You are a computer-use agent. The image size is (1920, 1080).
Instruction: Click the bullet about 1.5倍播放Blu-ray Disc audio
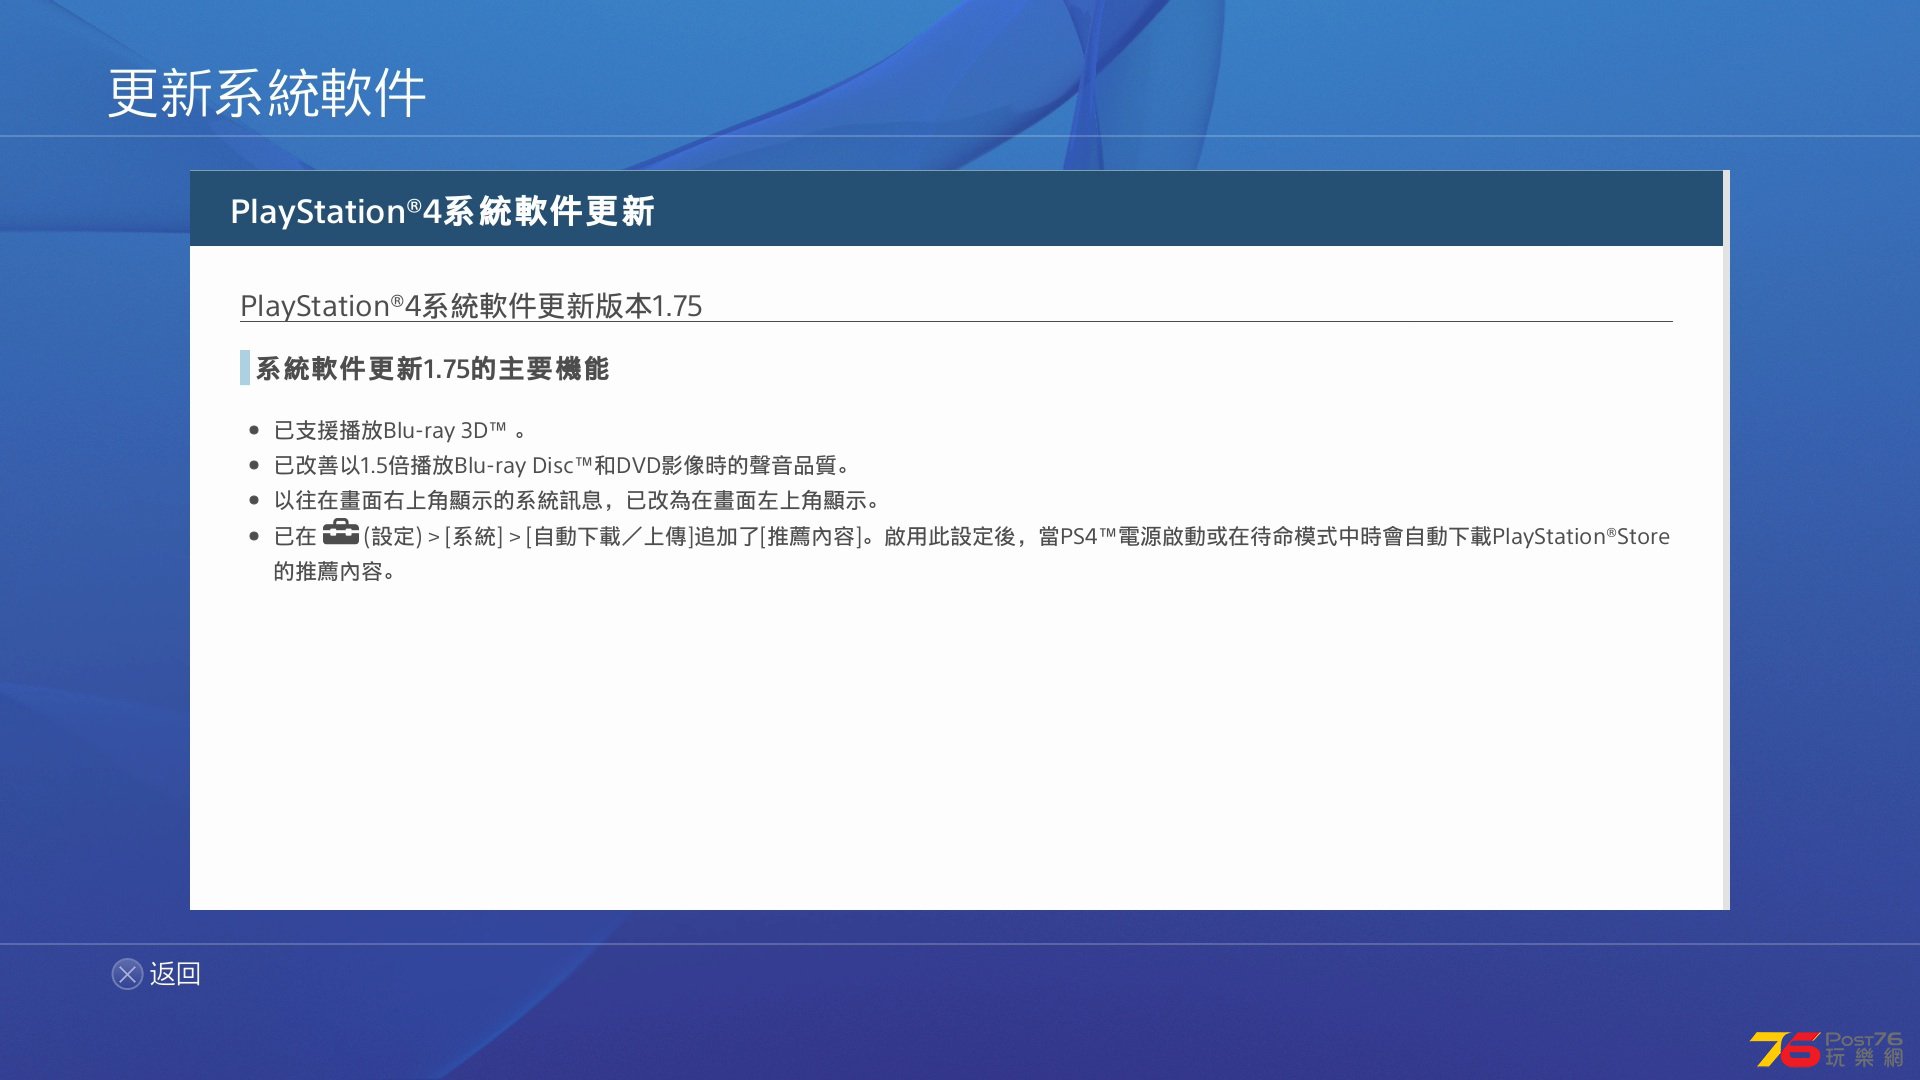click(x=562, y=465)
